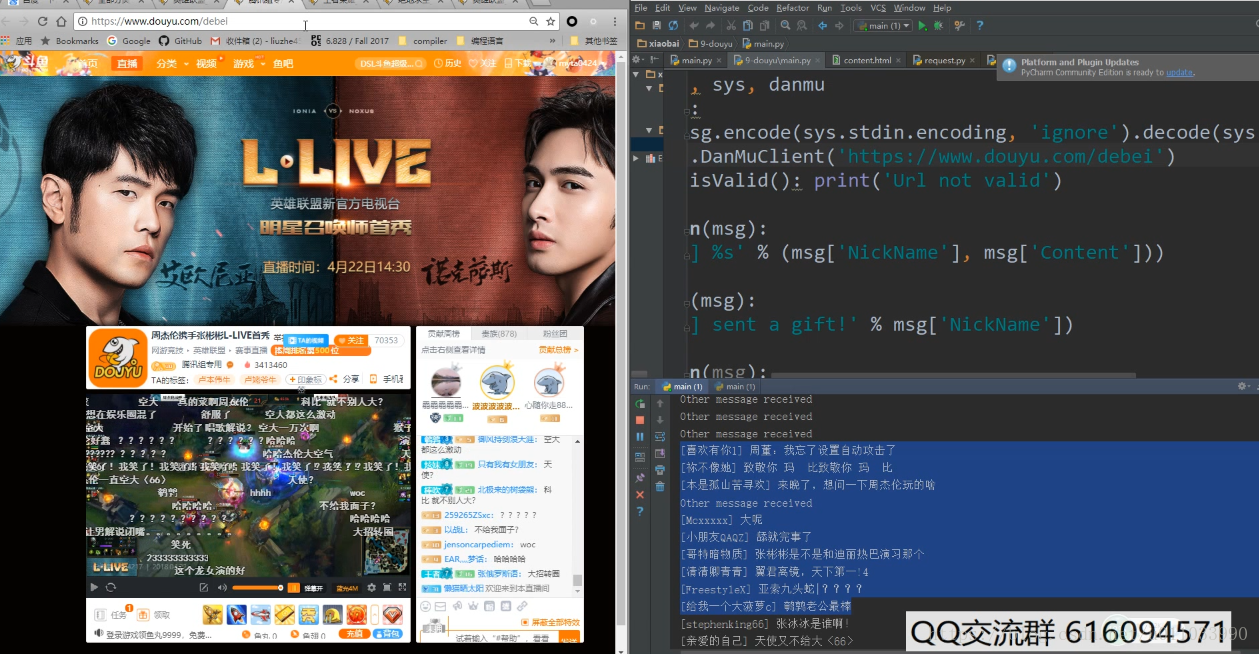Open project panel gear options
The image size is (1259, 654).
click(x=637, y=60)
